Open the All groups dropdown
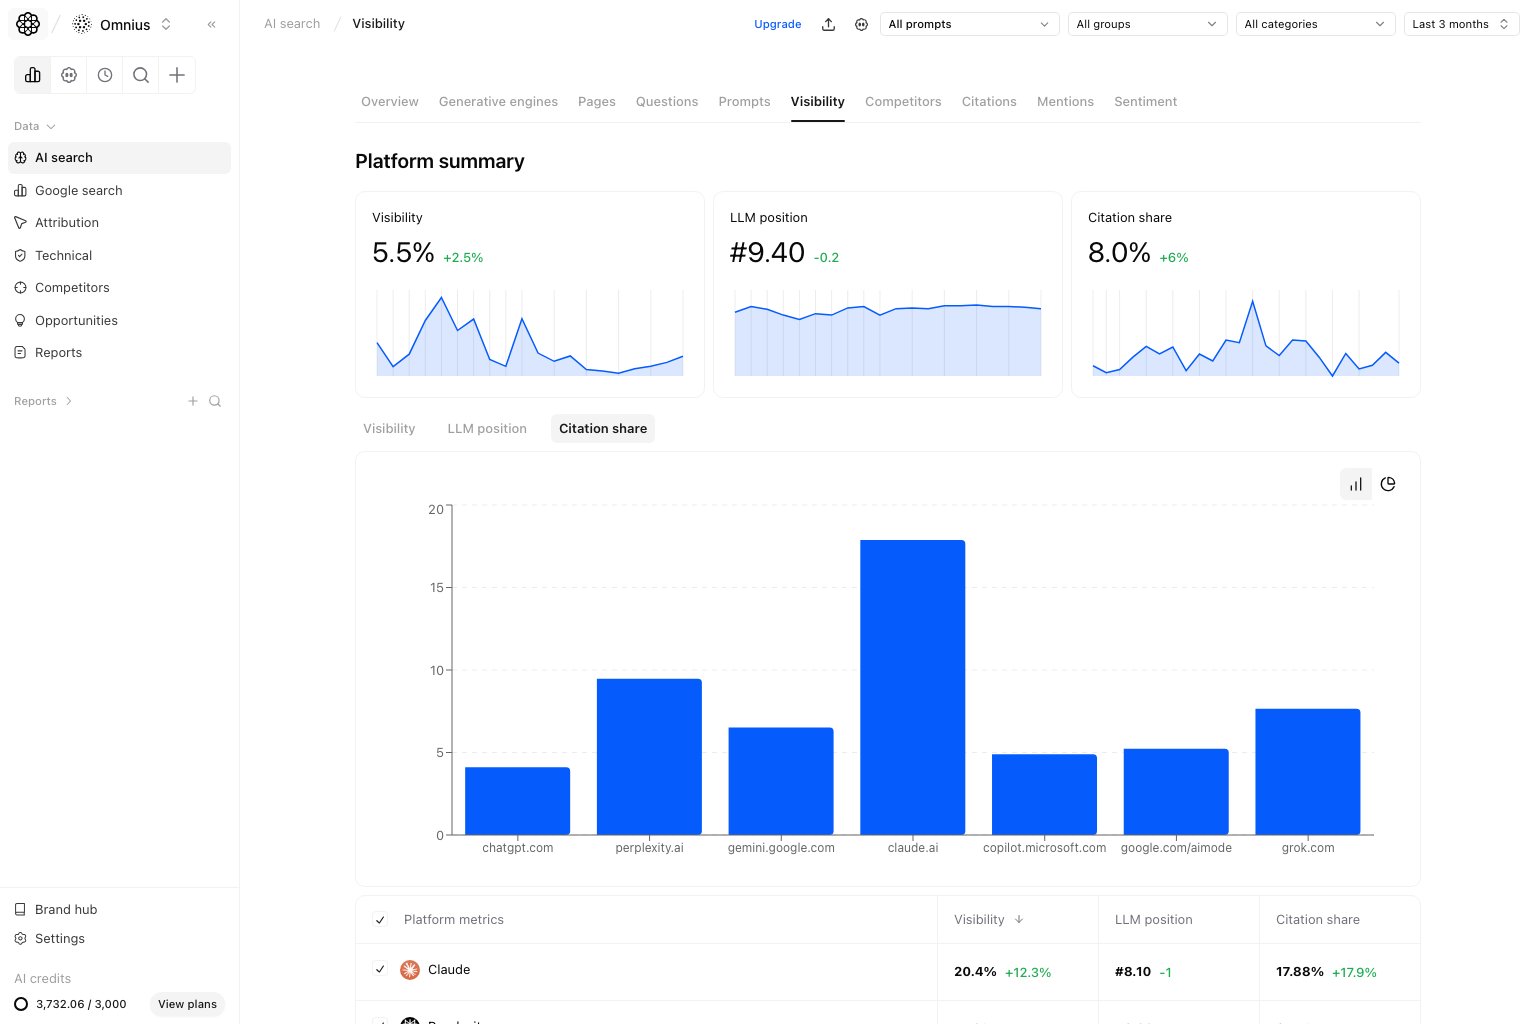 (1147, 24)
